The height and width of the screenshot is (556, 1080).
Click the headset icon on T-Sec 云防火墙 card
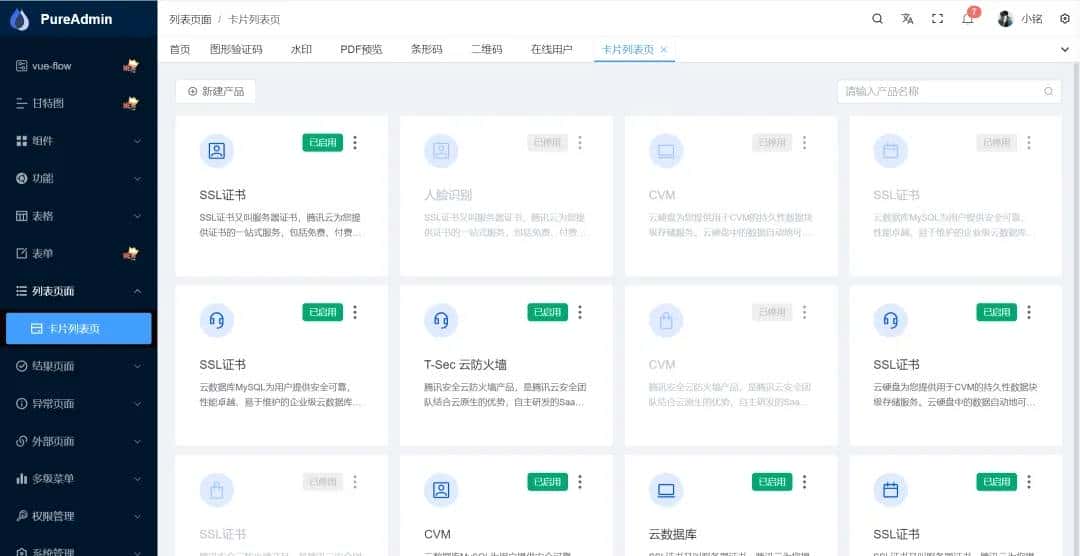(442, 320)
